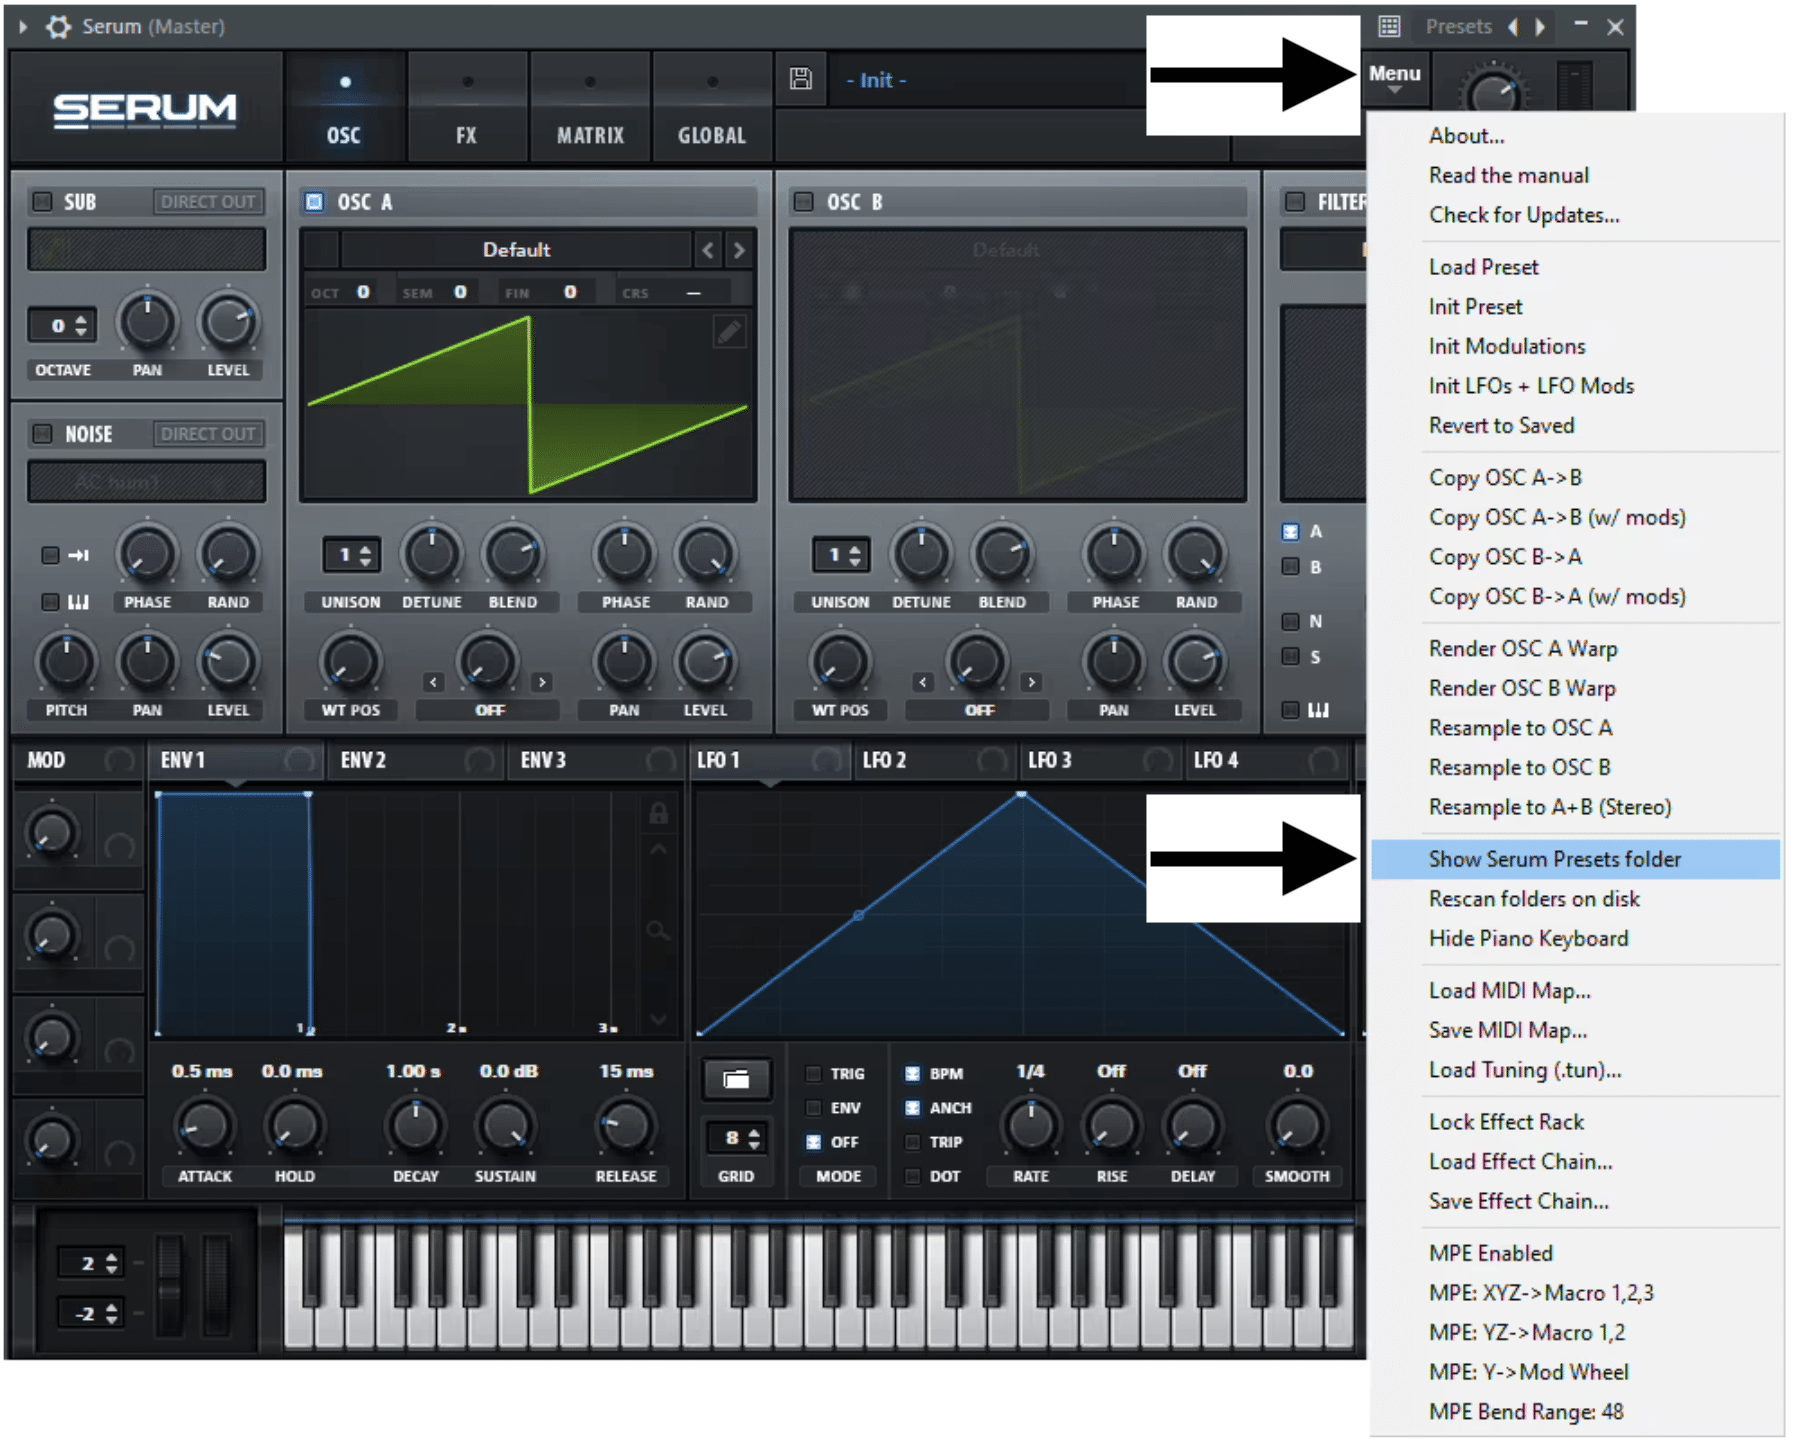
Task: Disable the OSC A checkbox
Action: [314, 201]
